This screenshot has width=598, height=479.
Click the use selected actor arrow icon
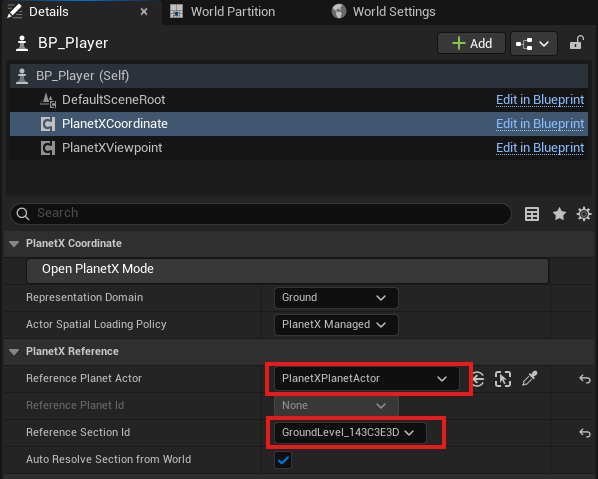478,379
